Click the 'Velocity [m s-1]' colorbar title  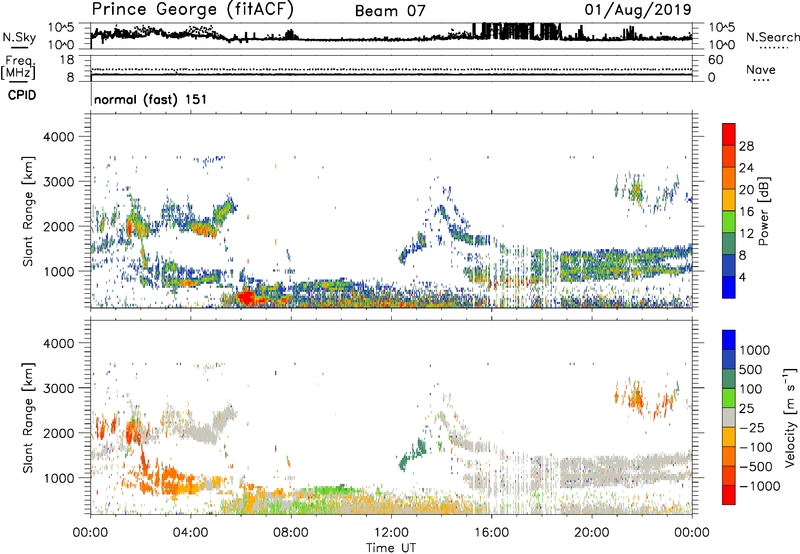(x=790, y=417)
